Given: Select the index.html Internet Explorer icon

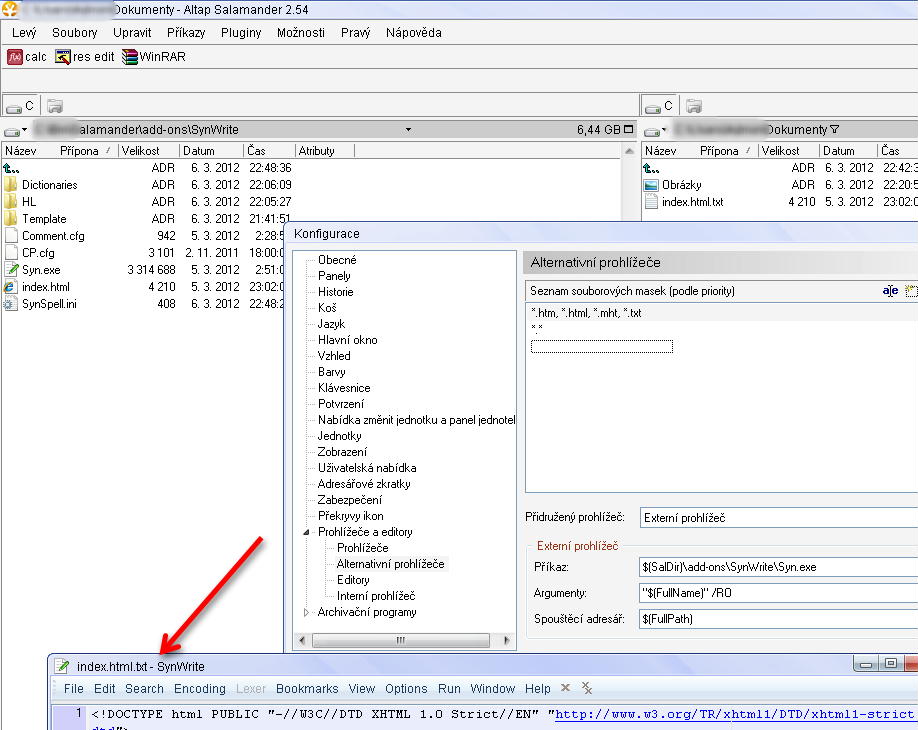Looking at the screenshot, I should pyautogui.click(x=11, y=287).
